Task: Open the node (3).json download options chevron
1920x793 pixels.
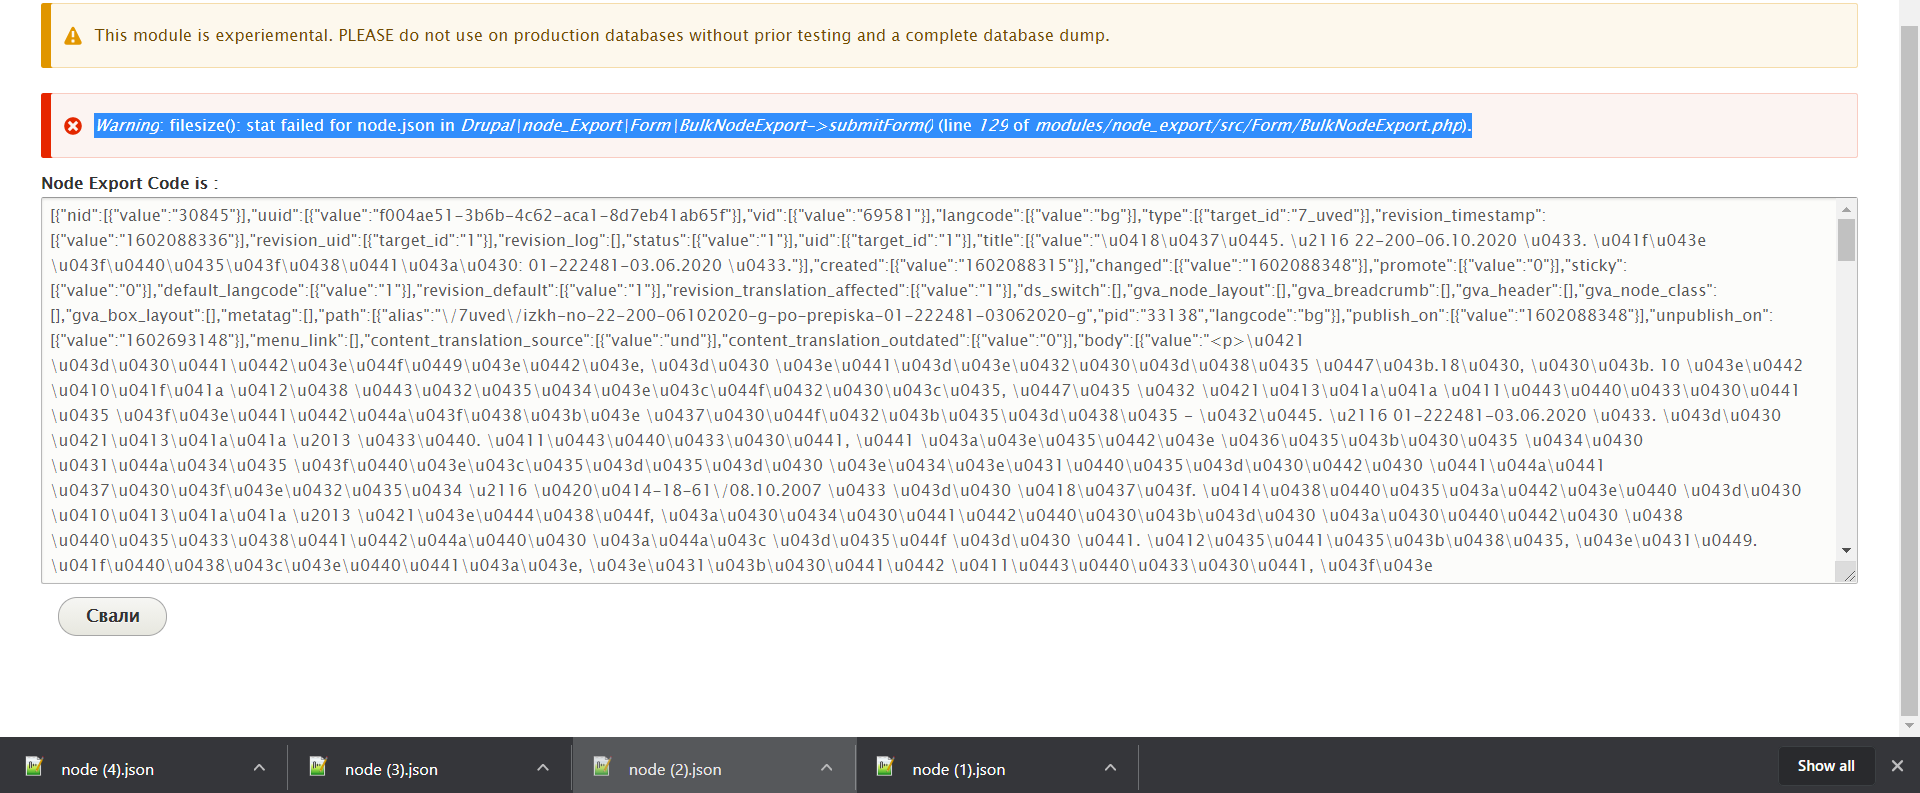Action: coord(543,768)
